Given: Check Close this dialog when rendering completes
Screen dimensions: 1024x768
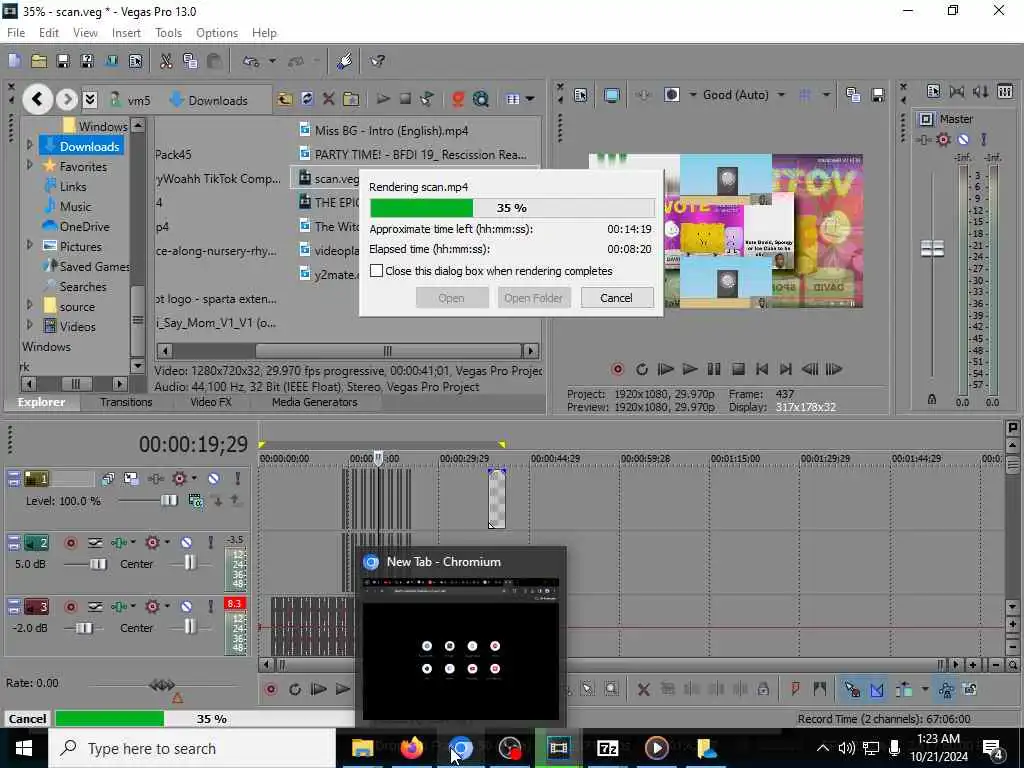Looking at the screenshot, I should pyautogui.click(x=376, y=270).
